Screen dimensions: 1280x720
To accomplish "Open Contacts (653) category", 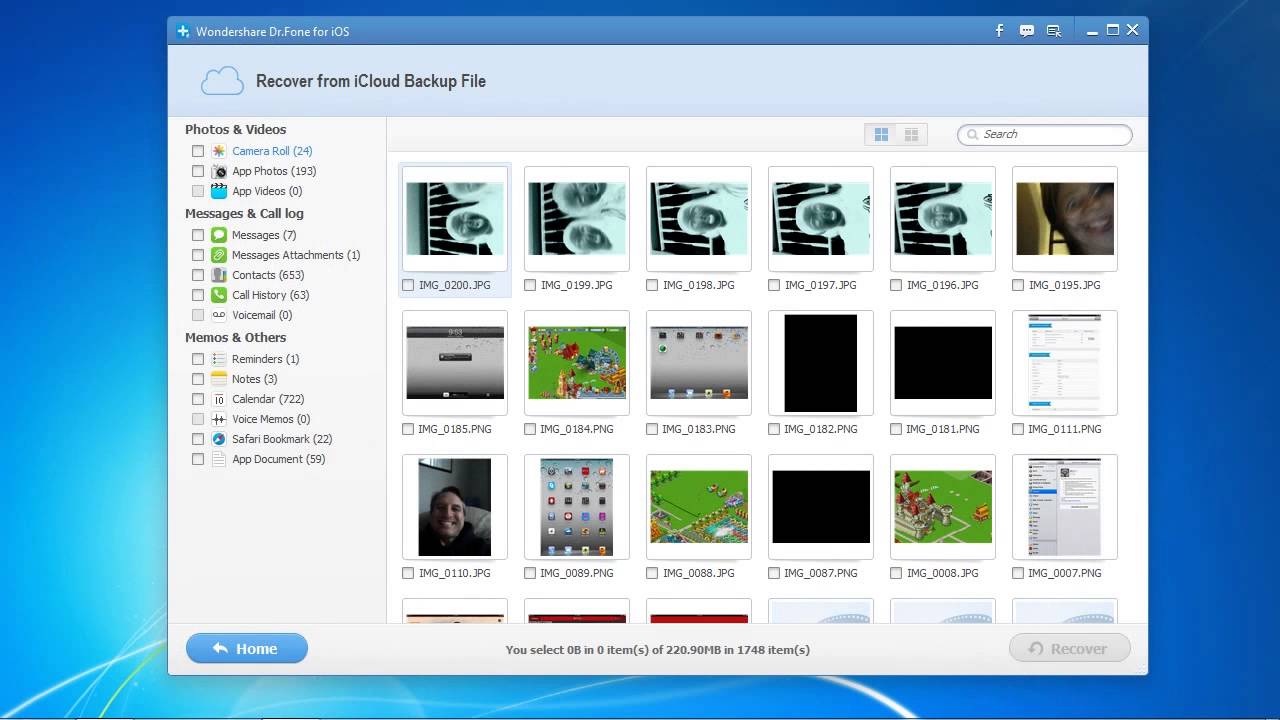I will [268, 275].
